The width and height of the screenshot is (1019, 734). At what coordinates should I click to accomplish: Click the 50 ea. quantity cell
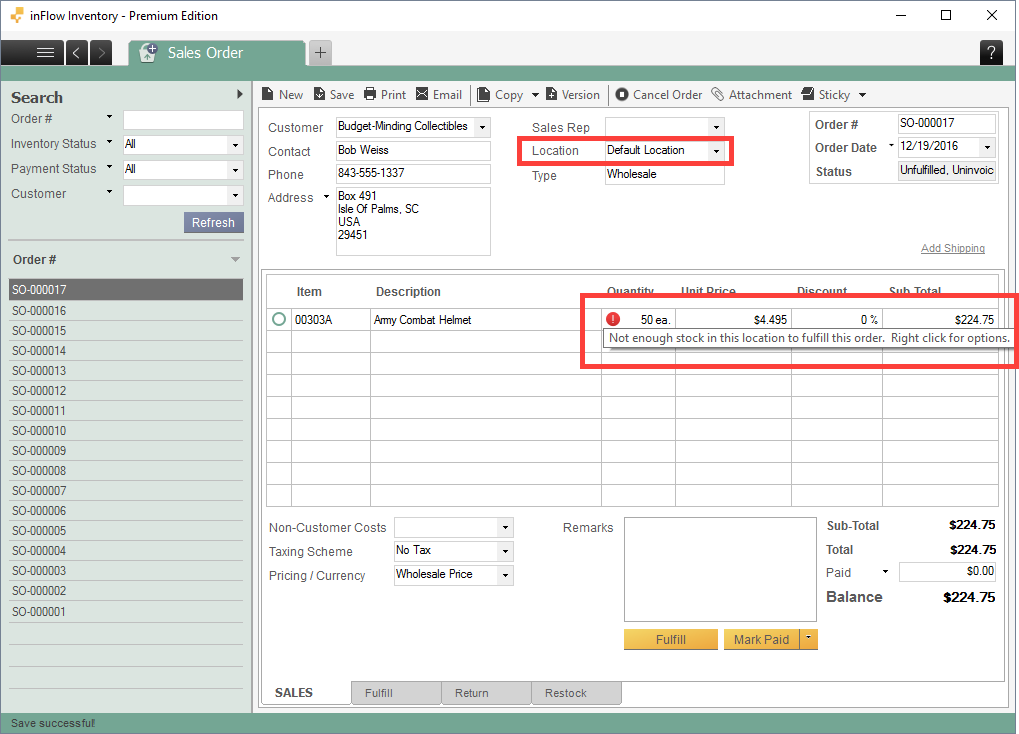639,320
